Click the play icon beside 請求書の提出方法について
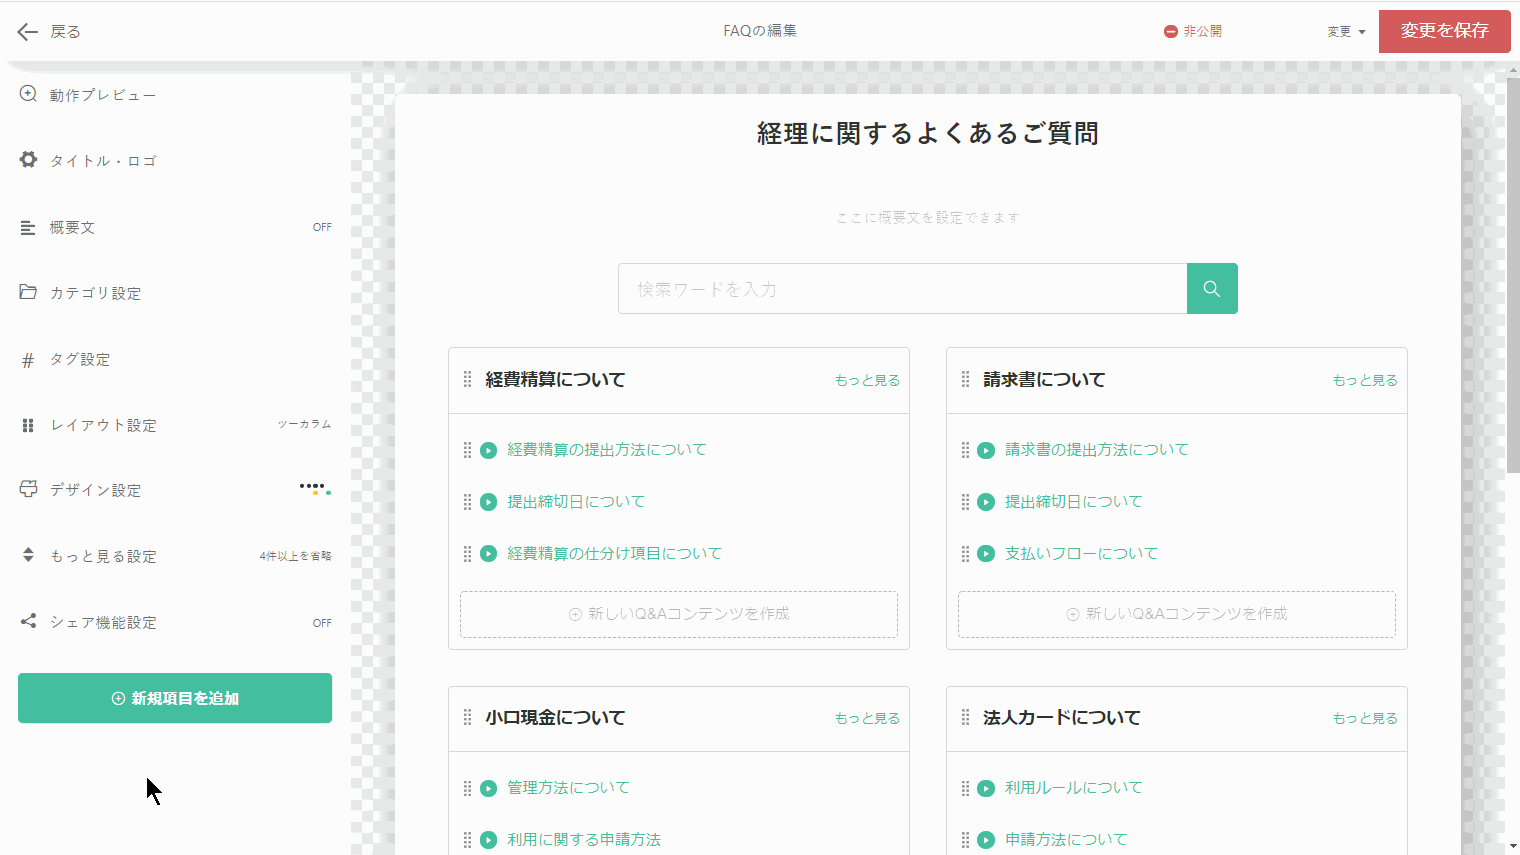Viewport: 1520px width, 855px height. [x=986, y=451]
